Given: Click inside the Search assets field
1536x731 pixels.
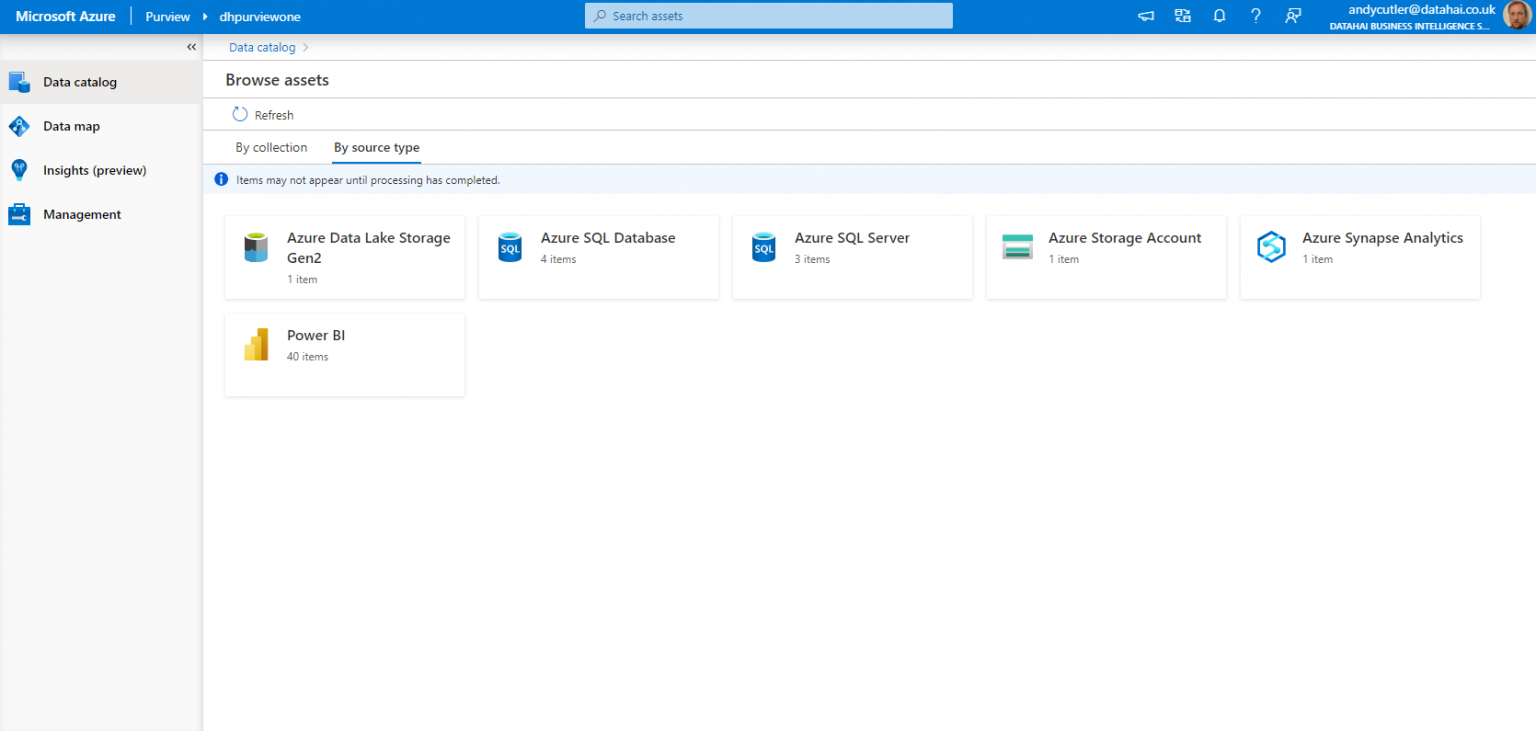Looking at the screenshot, I should (x=768, y=15).
